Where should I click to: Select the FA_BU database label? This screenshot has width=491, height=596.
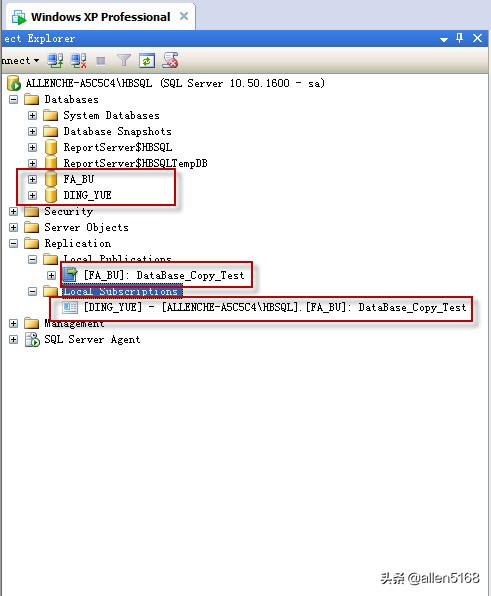(x=79, y=179)
